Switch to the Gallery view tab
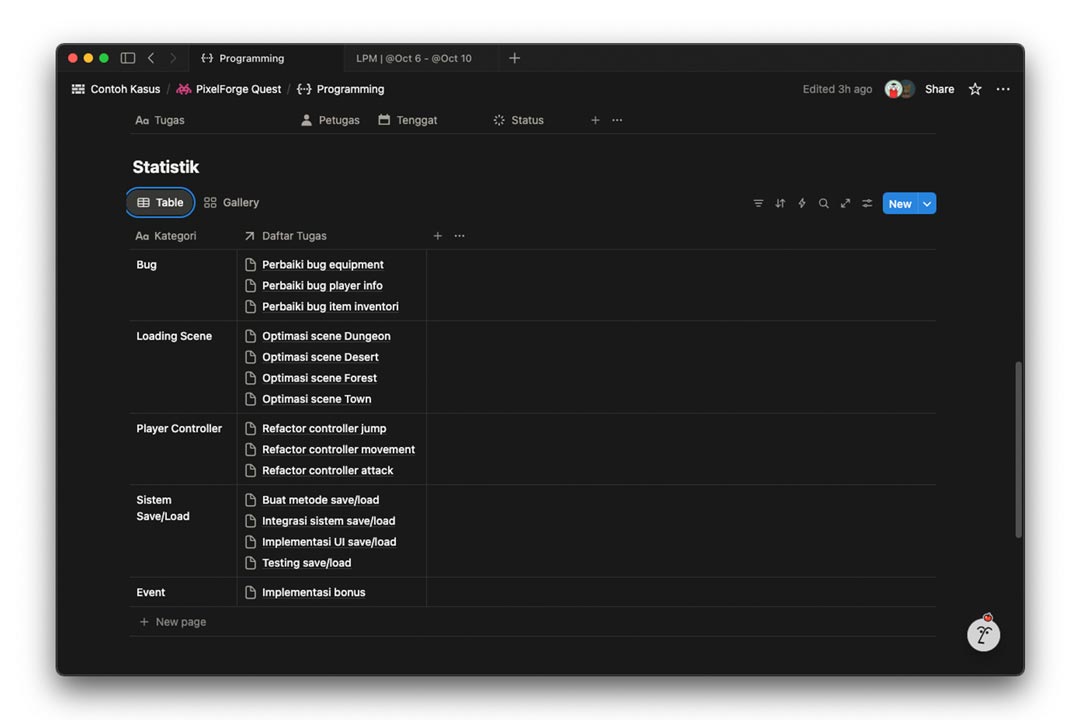Viewport: 1080px width, 720px height. [231, 203]
